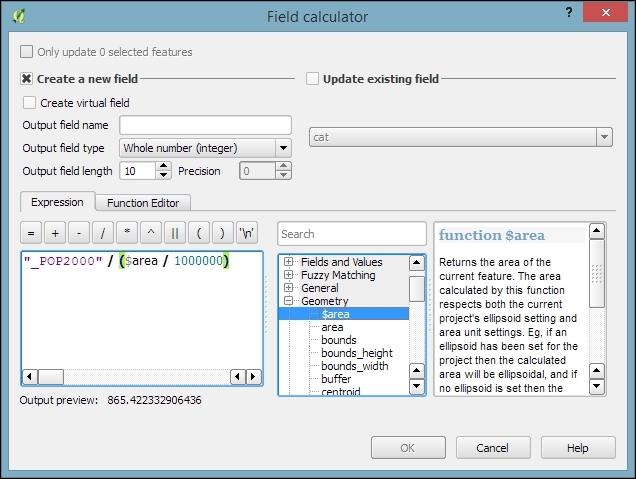Click the function Search box
This screenshot has width=636, height=479.
pyautogui.click(x=352, y=234)
